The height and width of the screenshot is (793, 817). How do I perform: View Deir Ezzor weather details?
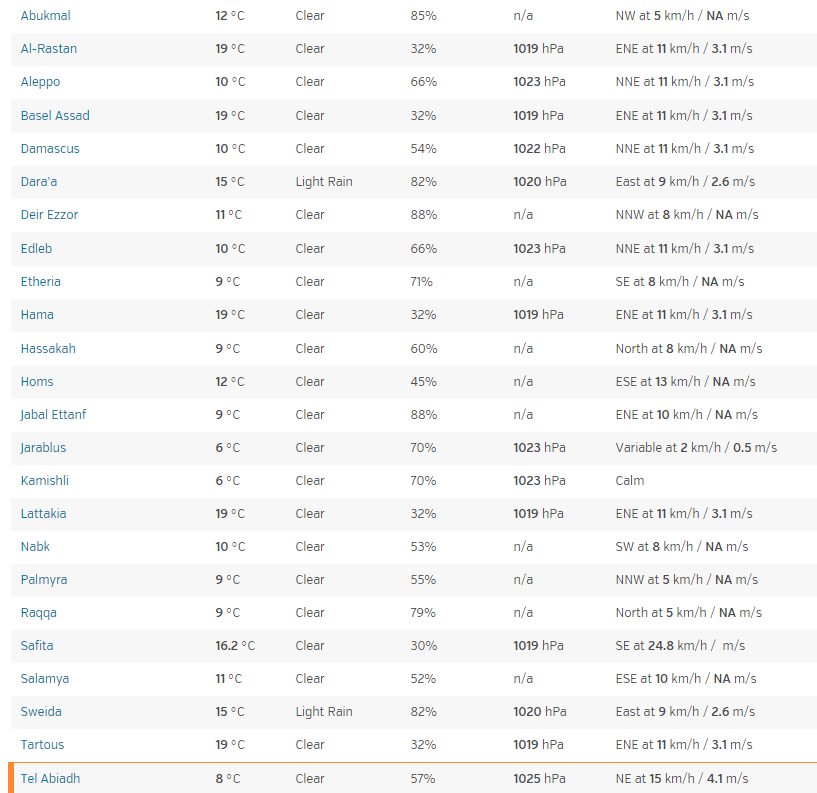point(49,215)
